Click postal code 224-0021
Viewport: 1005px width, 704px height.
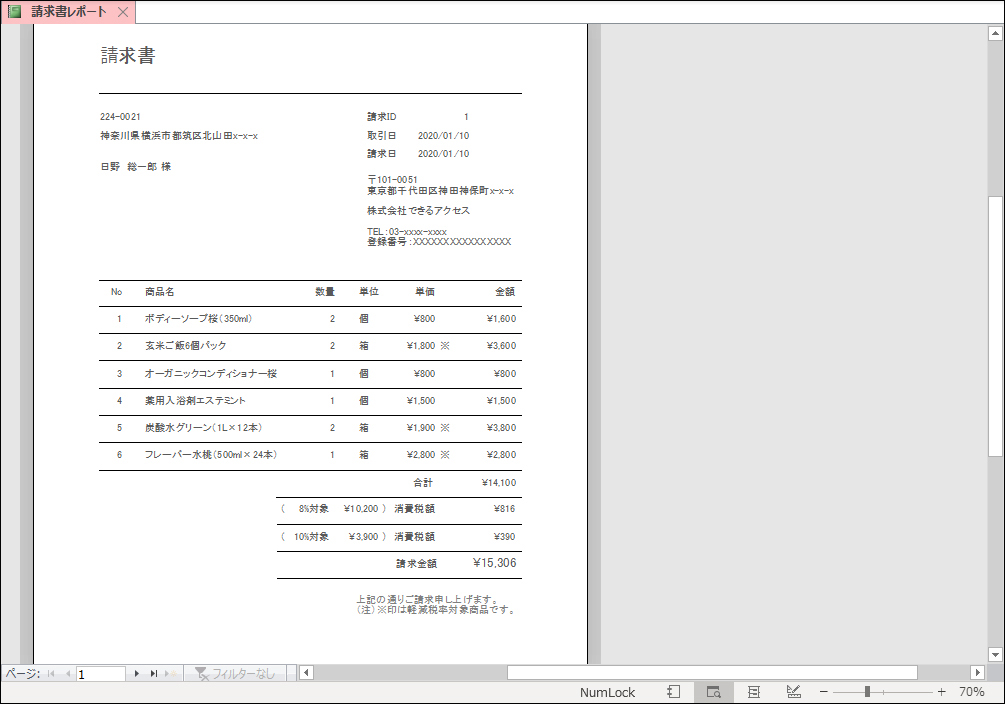(x=120, y=117)
